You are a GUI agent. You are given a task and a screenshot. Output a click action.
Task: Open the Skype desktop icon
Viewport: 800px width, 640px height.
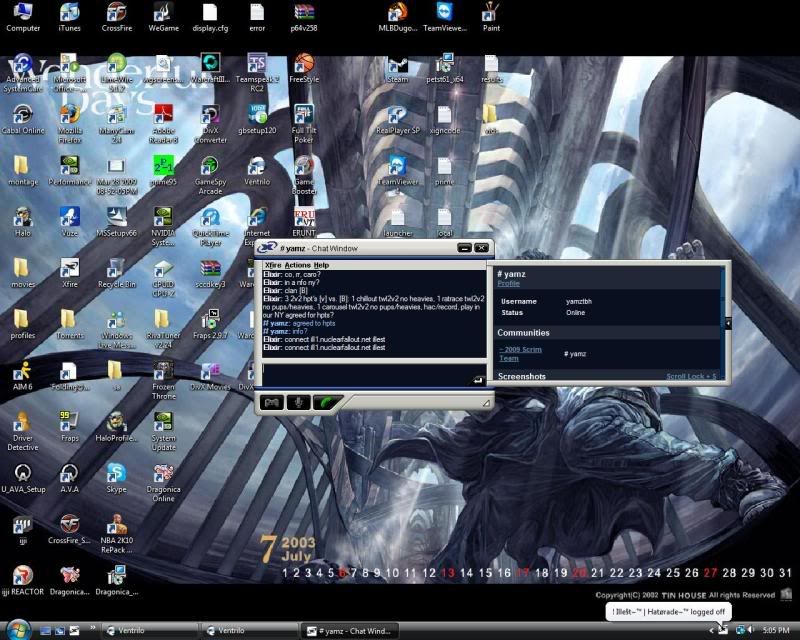tap(116, 474)
